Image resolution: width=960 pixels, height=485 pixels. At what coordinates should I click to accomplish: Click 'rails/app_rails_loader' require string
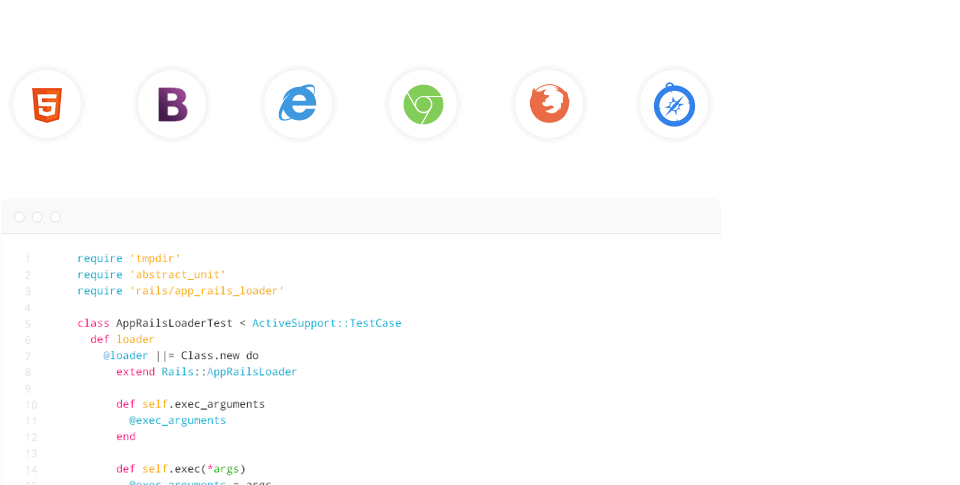(x=207, y=291)
